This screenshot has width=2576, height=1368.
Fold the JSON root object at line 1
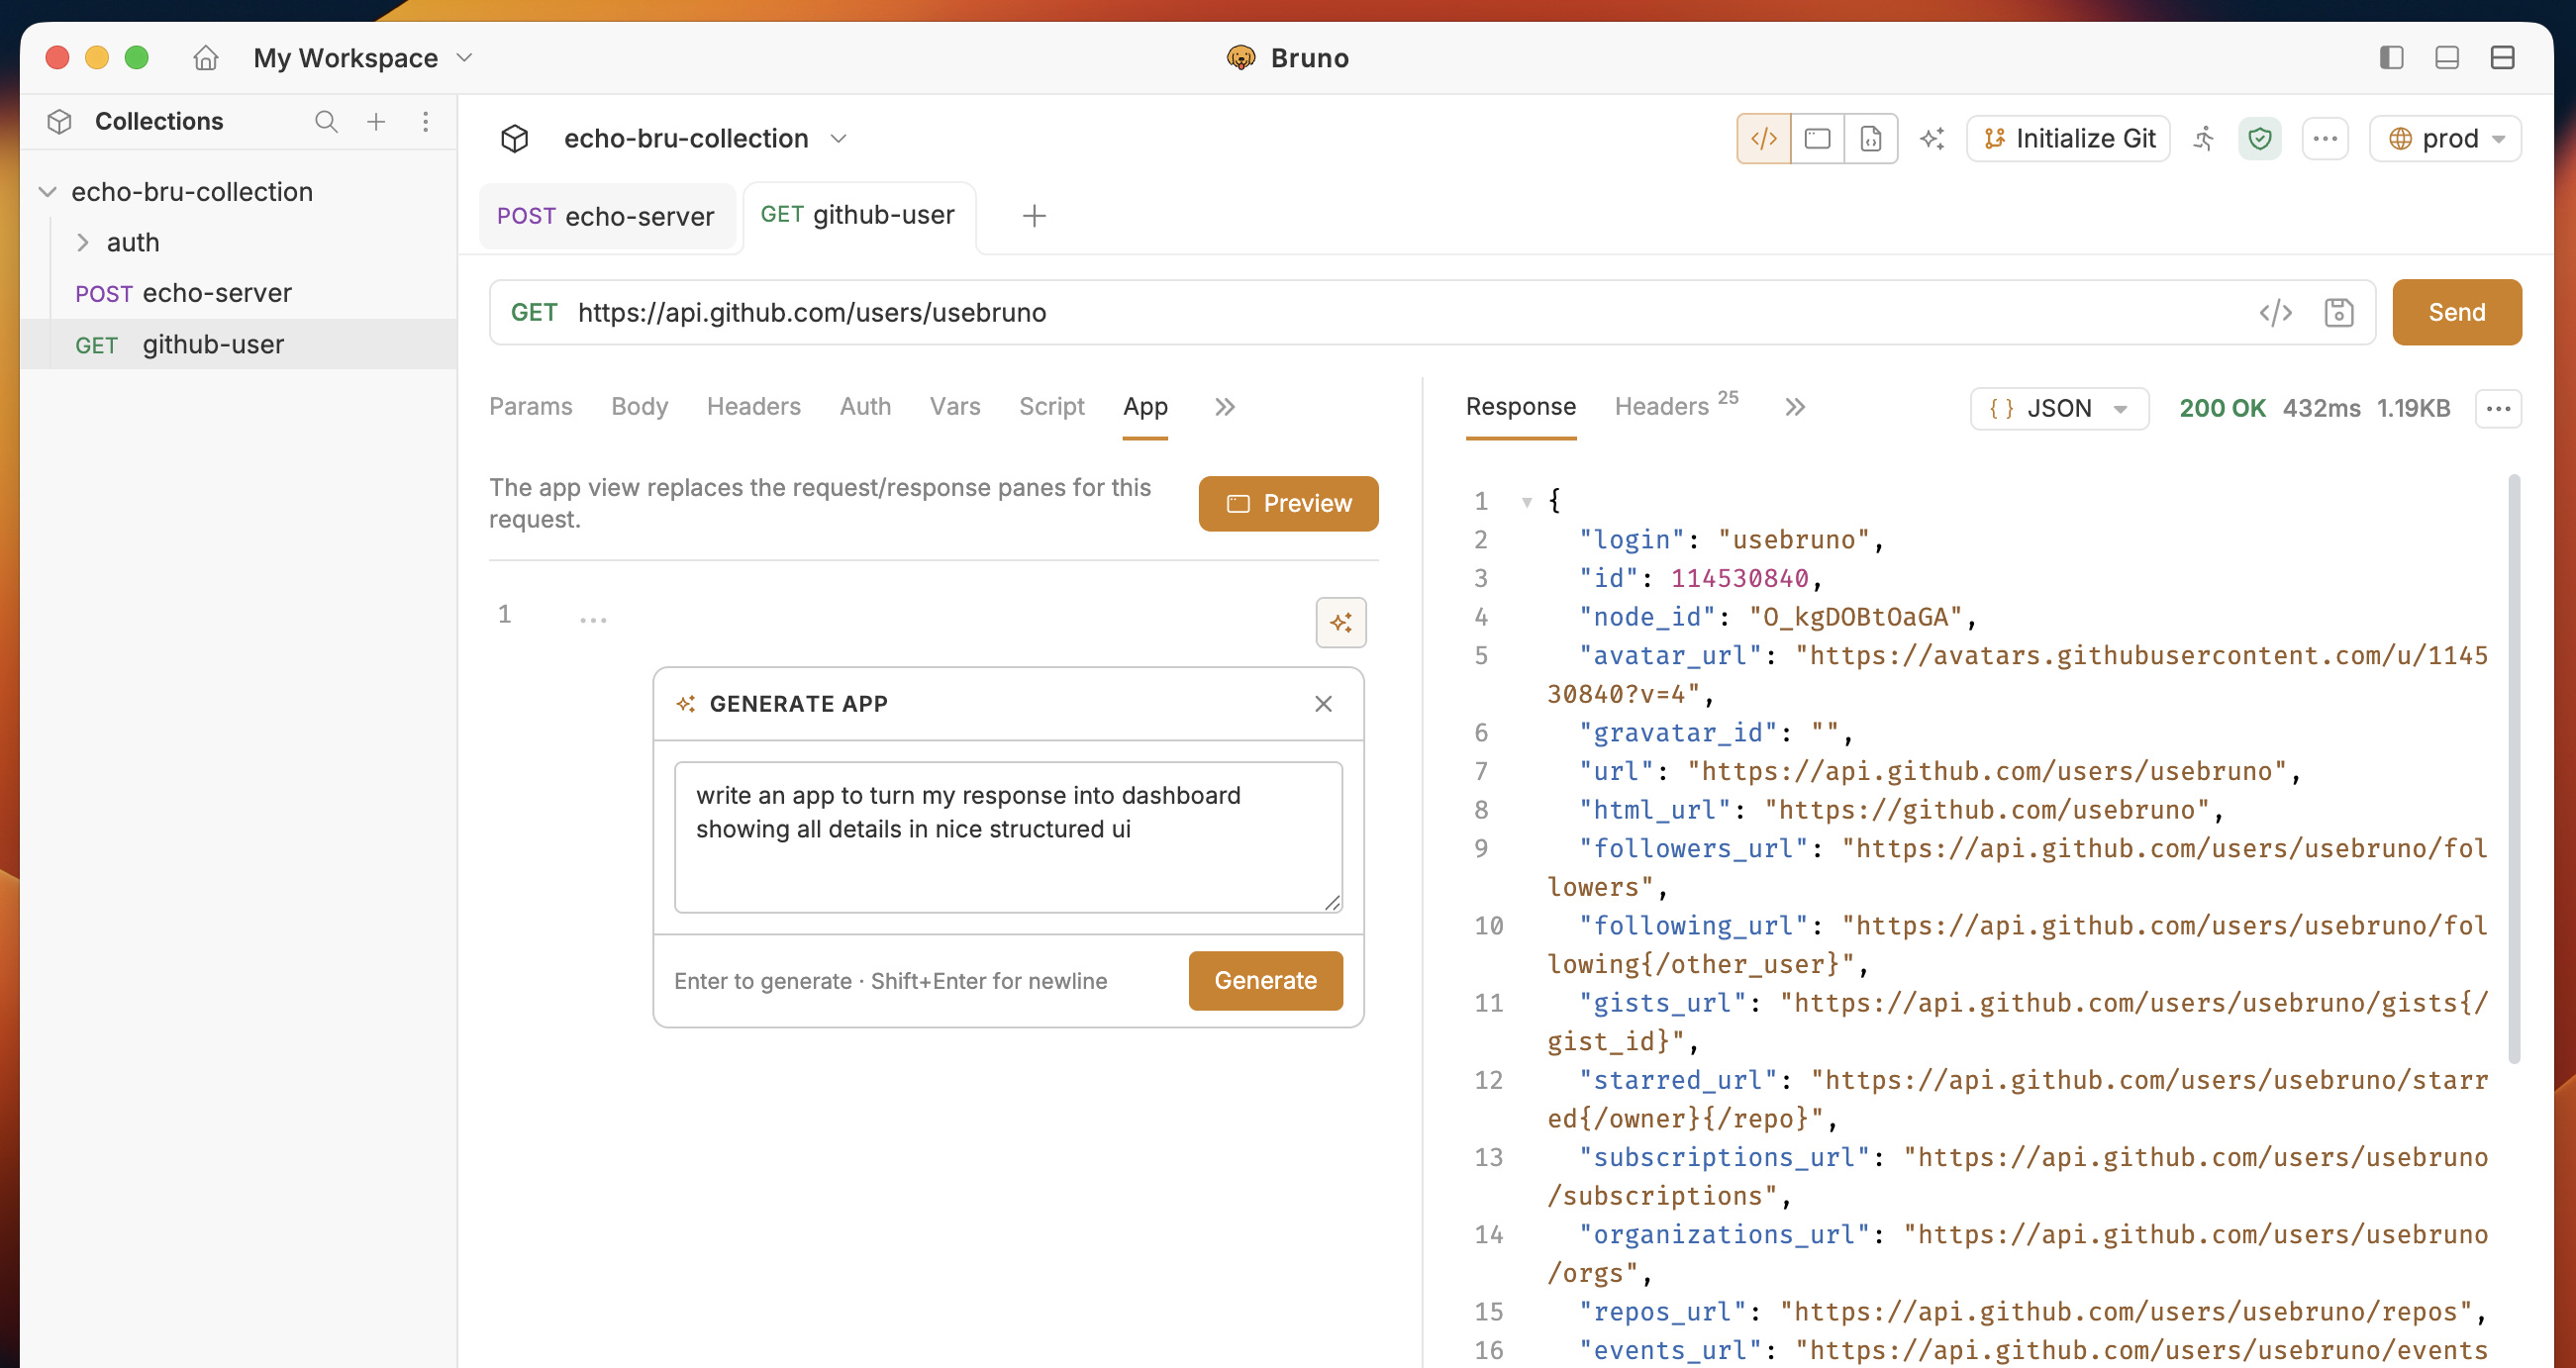pyautogui.click(x=1527, y=502)
